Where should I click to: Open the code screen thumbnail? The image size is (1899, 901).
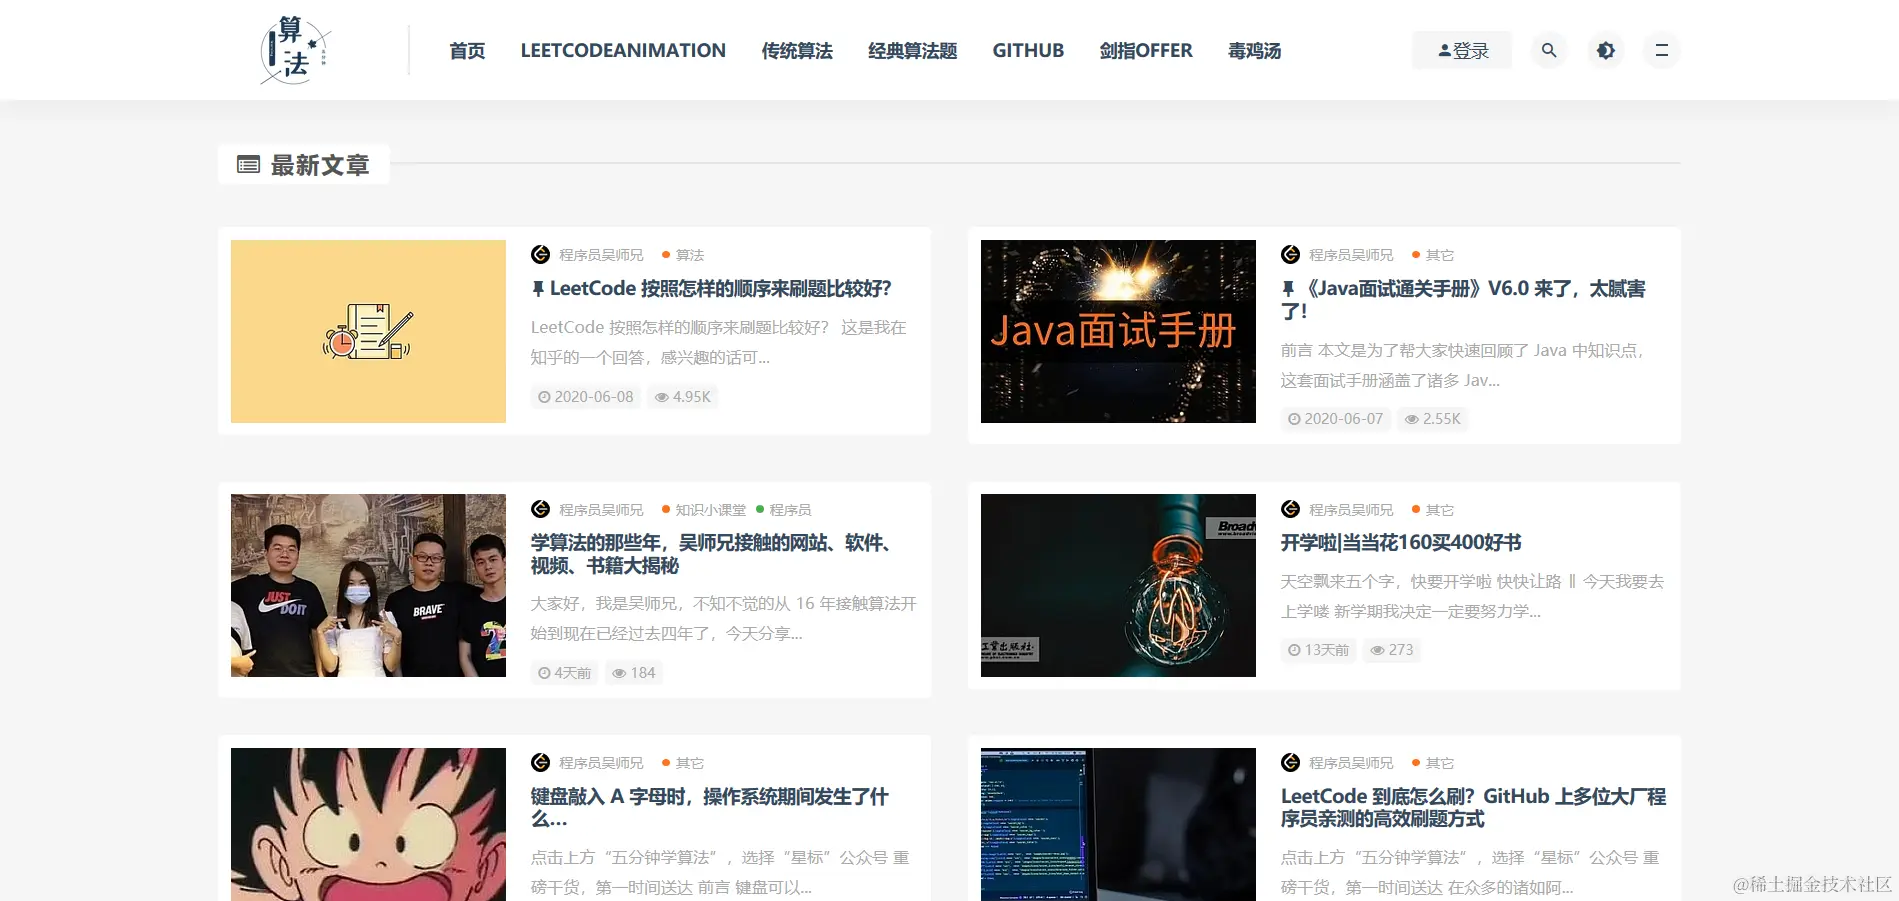click(x=1118, y=824)
